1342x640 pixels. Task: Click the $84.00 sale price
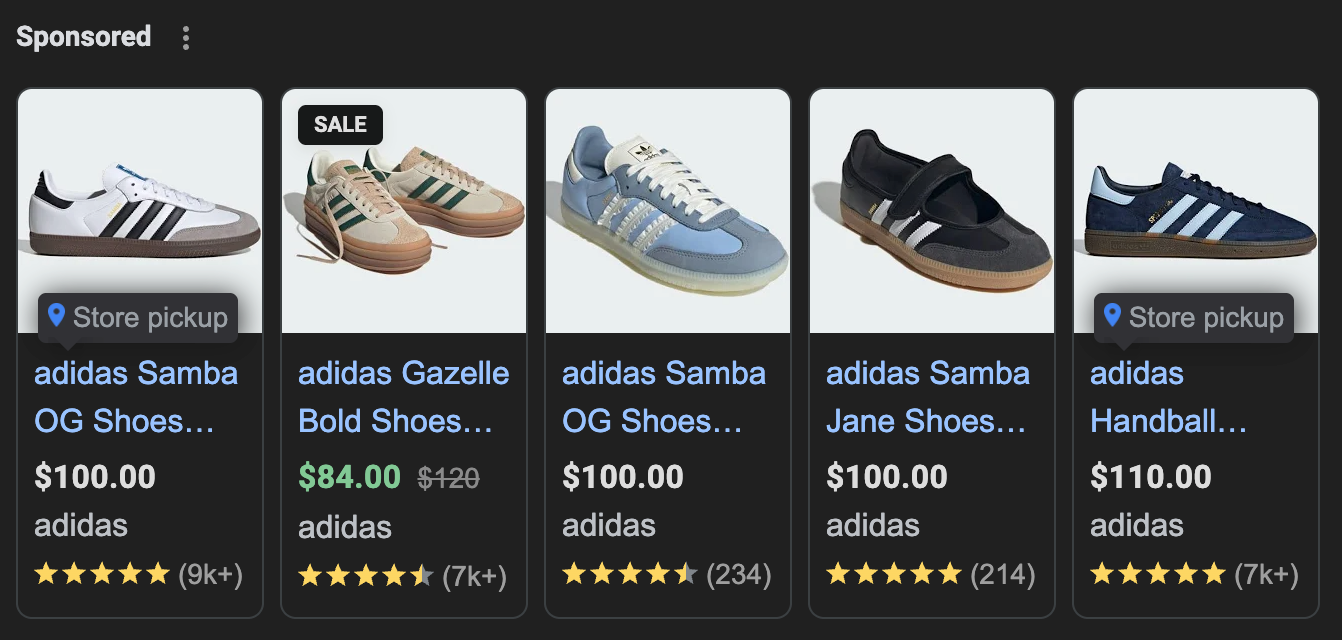[x=349, y=478]
